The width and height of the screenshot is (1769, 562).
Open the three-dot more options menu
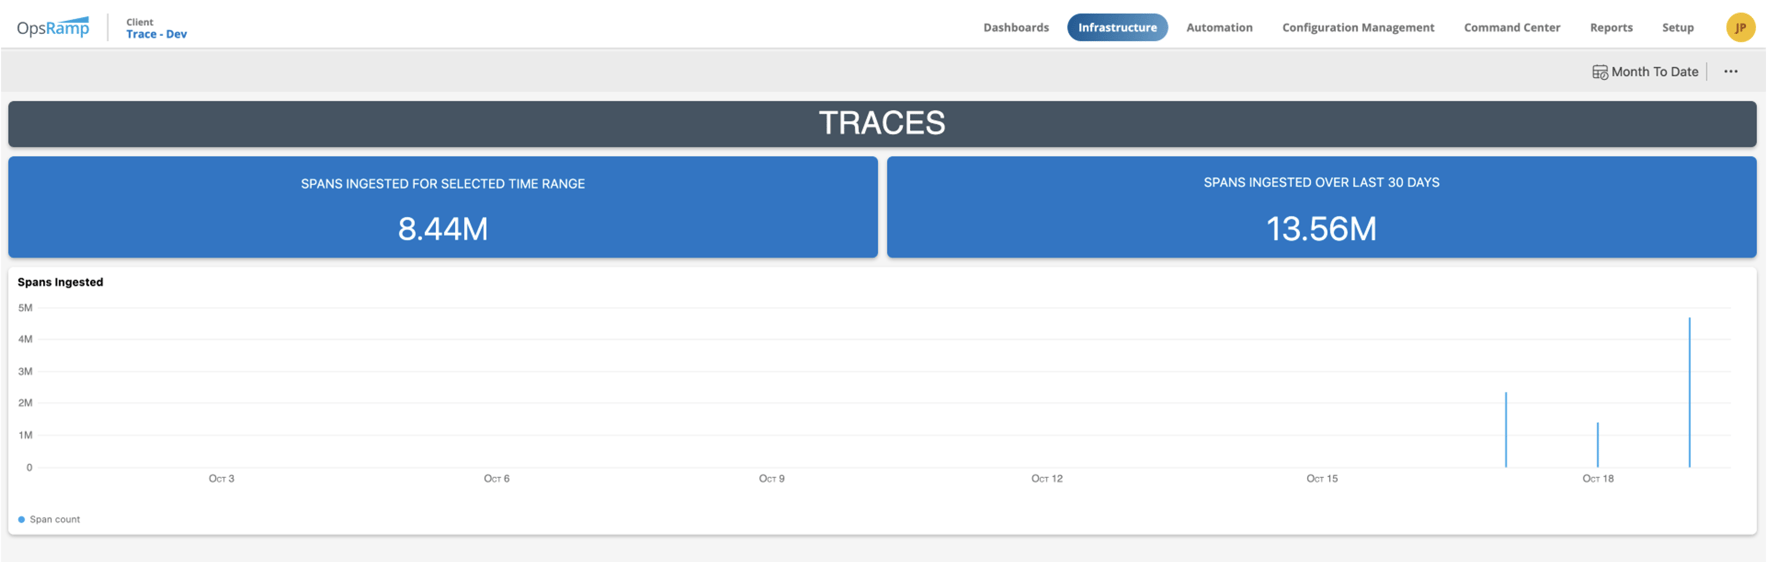[1730, 72]
